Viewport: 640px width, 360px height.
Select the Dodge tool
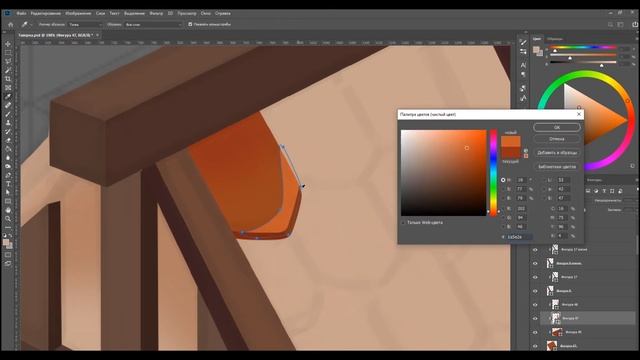tap(8, 167)
